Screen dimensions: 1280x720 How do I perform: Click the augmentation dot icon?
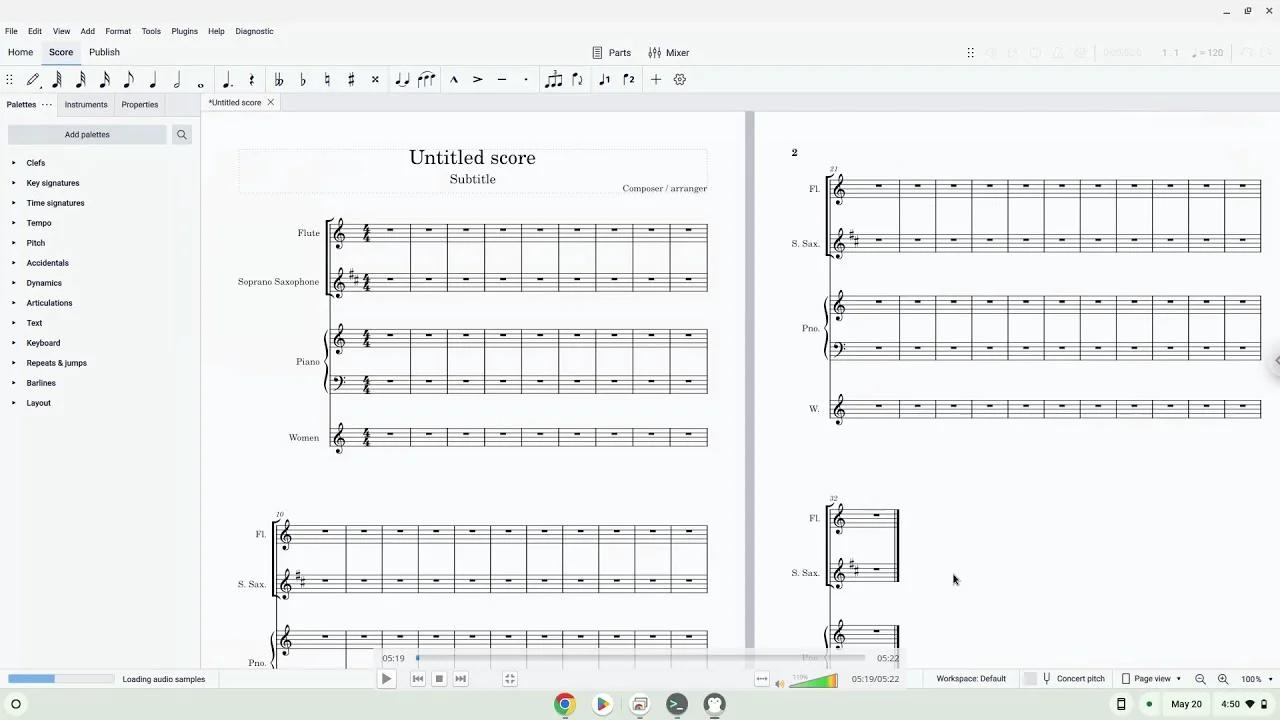coord(227,80)
